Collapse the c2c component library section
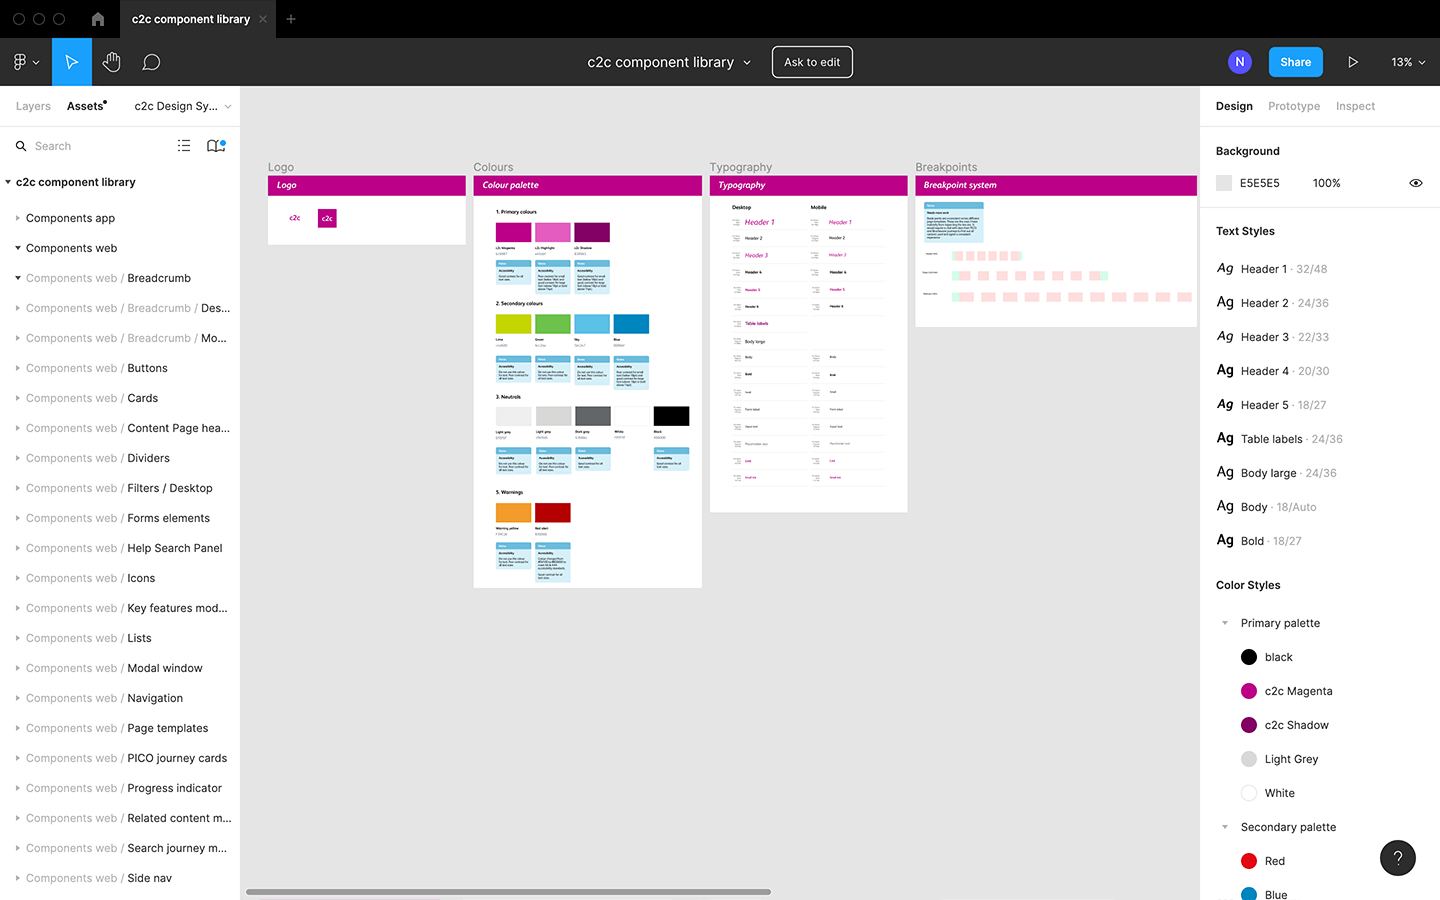 [x=8, y=182]
